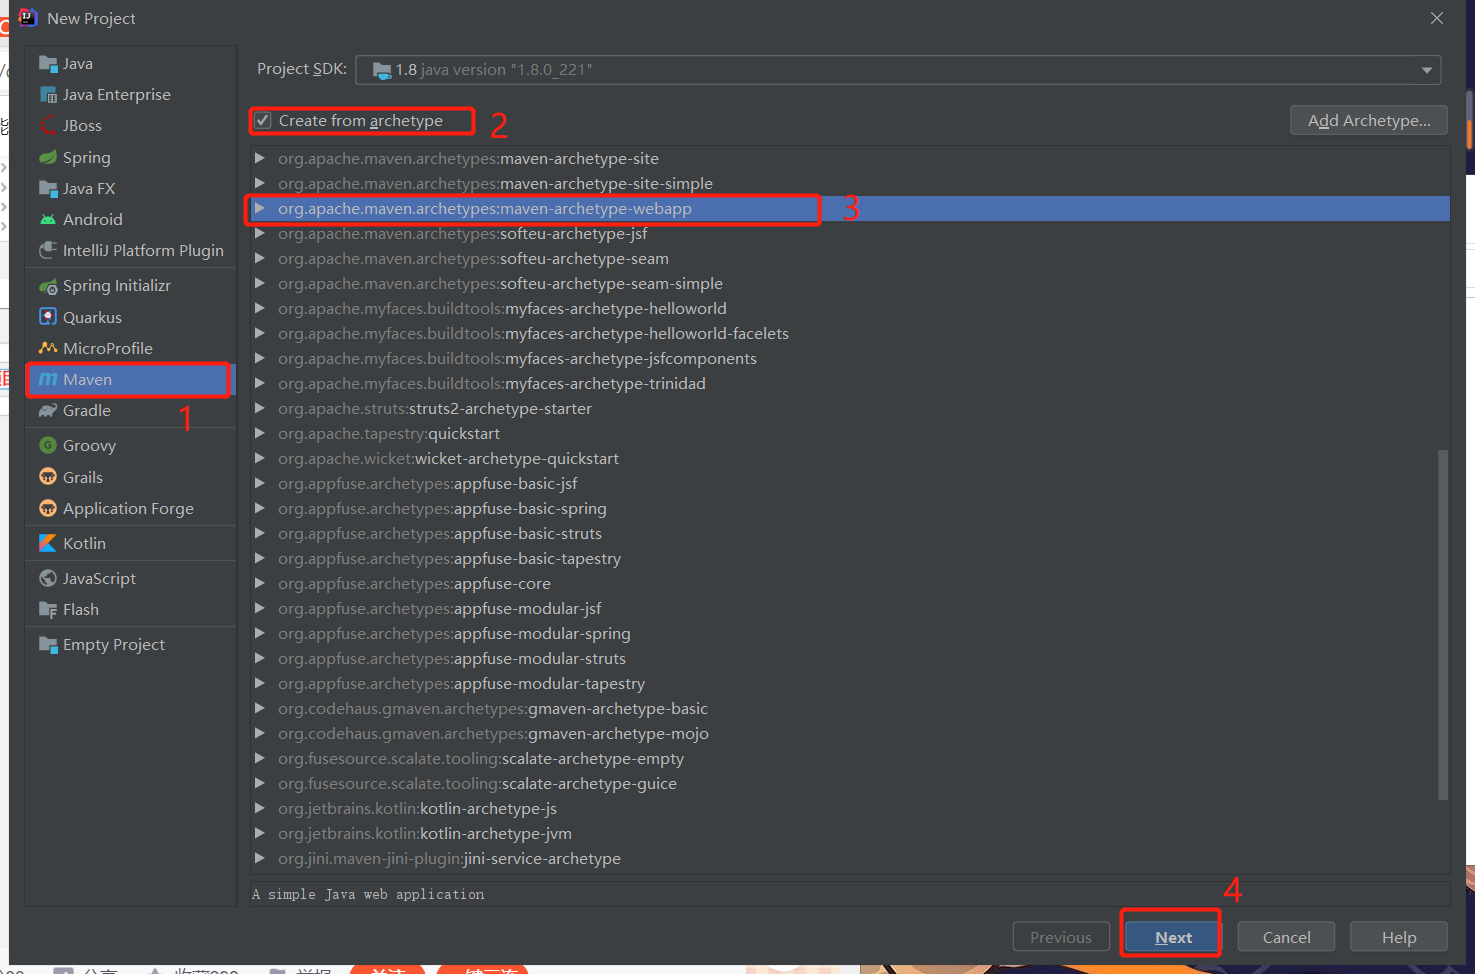Click the MicroProfile icon
Viewport: 1475px width, 974px height.
coord(47,348)
